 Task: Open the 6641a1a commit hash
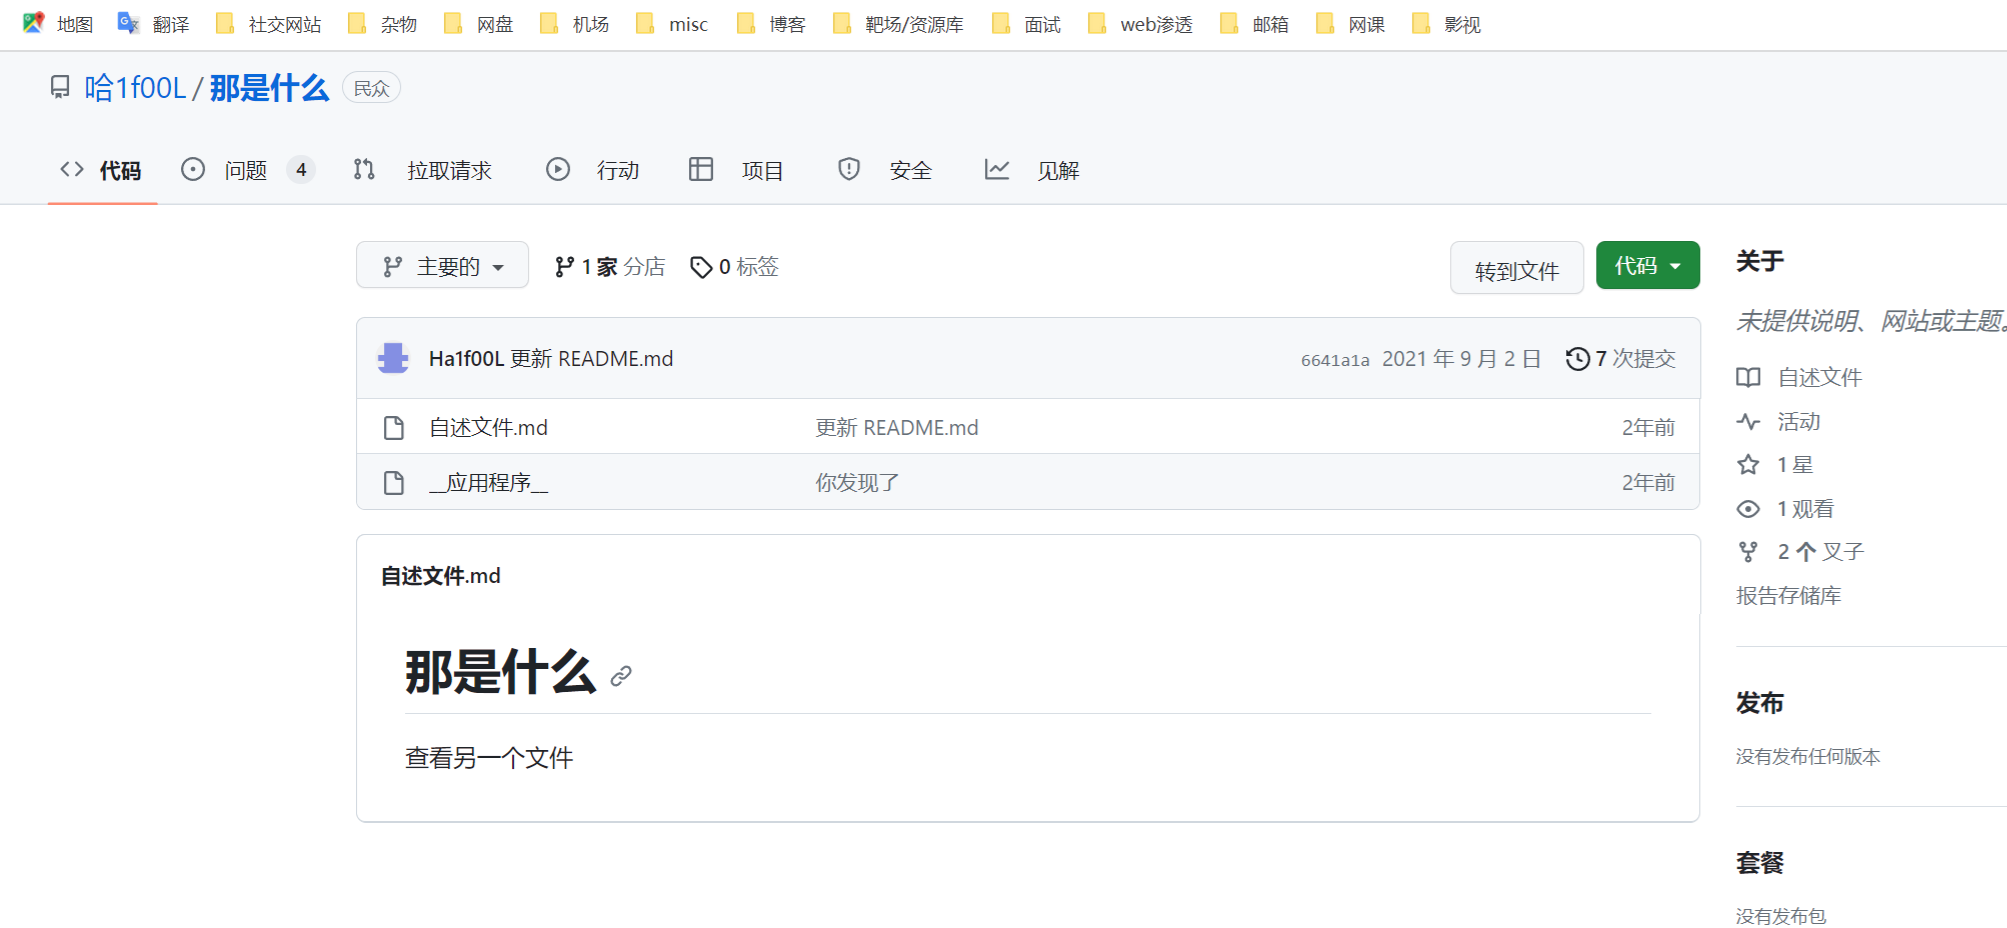(x=1335, y=360)
